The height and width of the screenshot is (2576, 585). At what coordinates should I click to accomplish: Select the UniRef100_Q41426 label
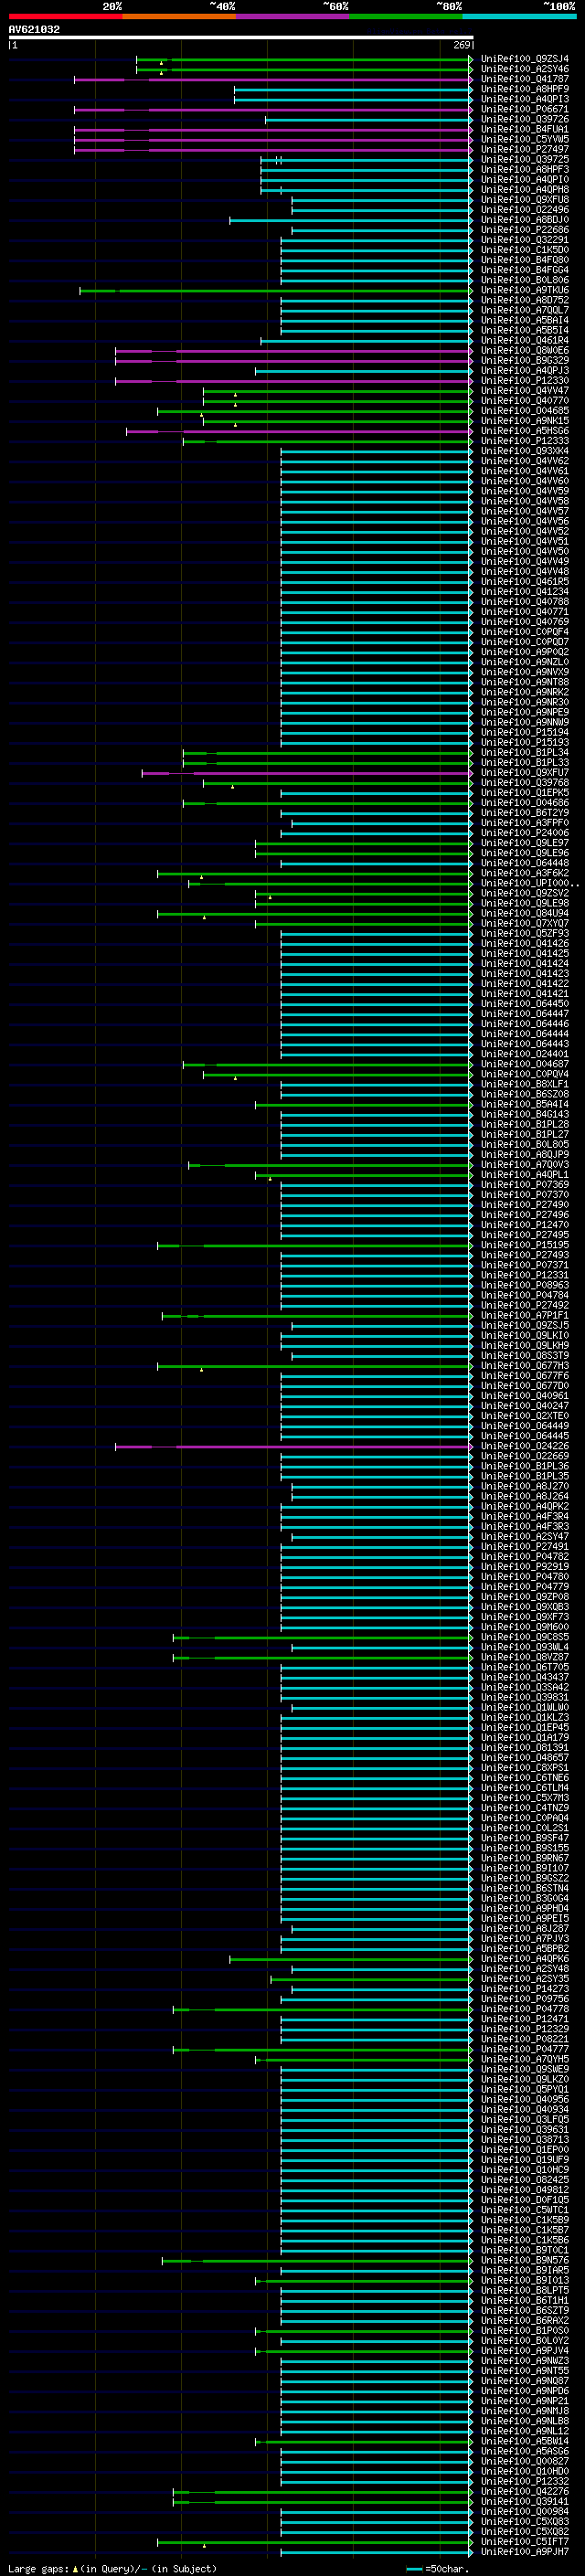coord(524,943)
